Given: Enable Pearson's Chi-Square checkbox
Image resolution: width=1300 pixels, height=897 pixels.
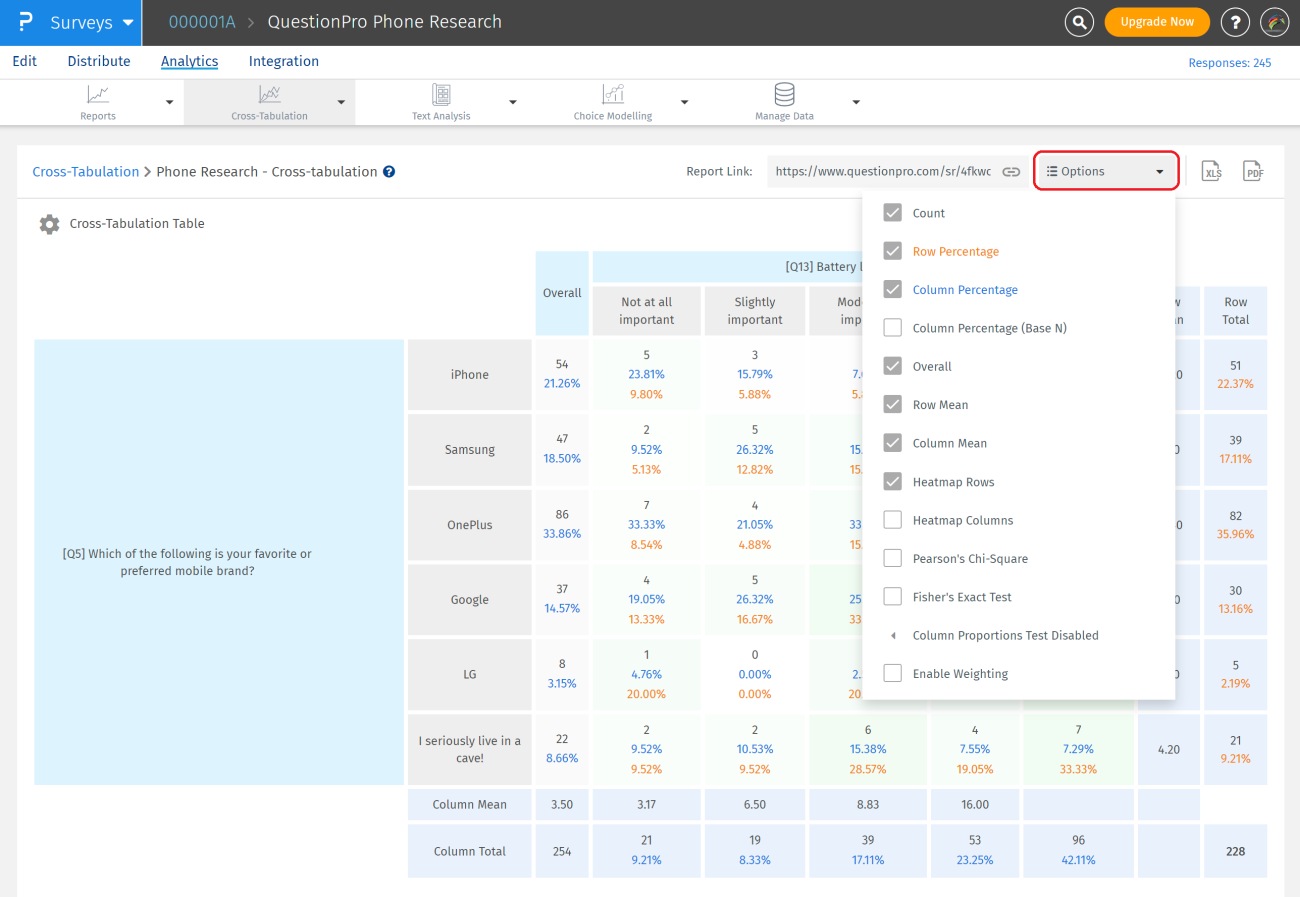Looking at the screenshot, I should pyautogui.click(x=893, y=559).
